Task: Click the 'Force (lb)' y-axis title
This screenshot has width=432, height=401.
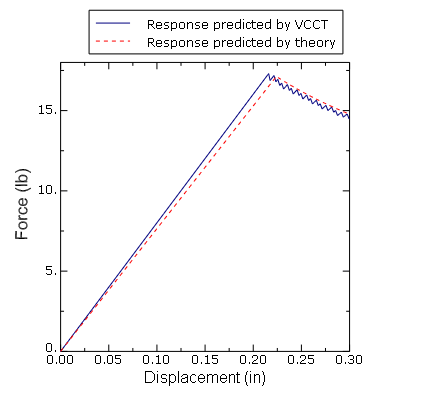Action: 22,204
